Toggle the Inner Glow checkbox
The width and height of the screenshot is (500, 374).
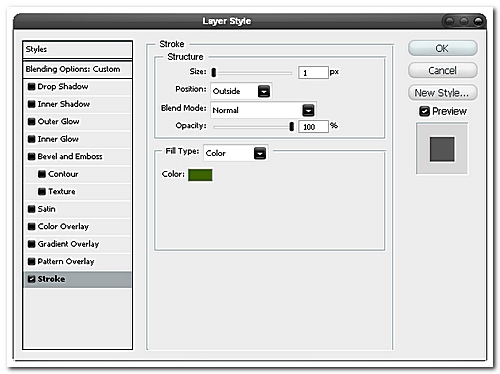pyautogui.click(x=31, y=139)
